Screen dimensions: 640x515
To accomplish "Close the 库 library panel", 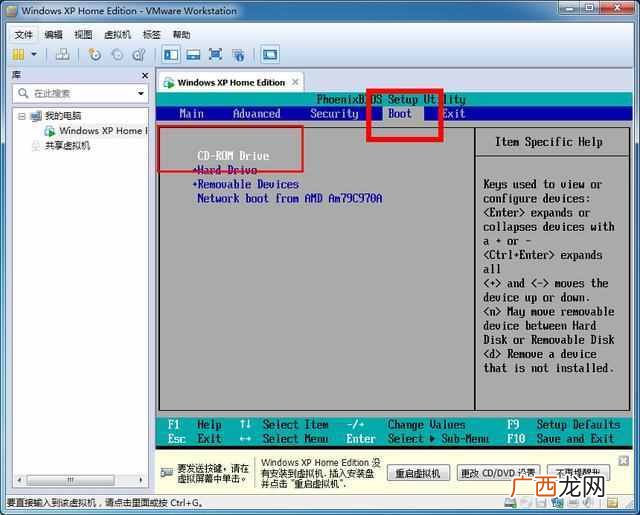I will tap(145, 75).
